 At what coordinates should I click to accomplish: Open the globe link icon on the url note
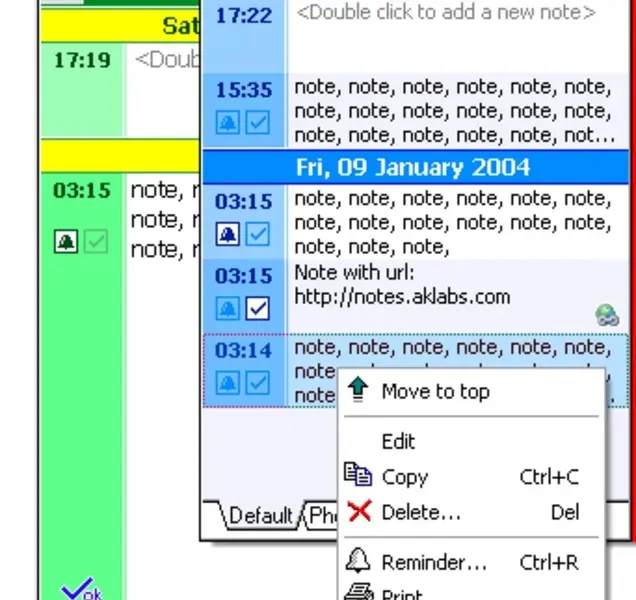(x=607, y=315)
